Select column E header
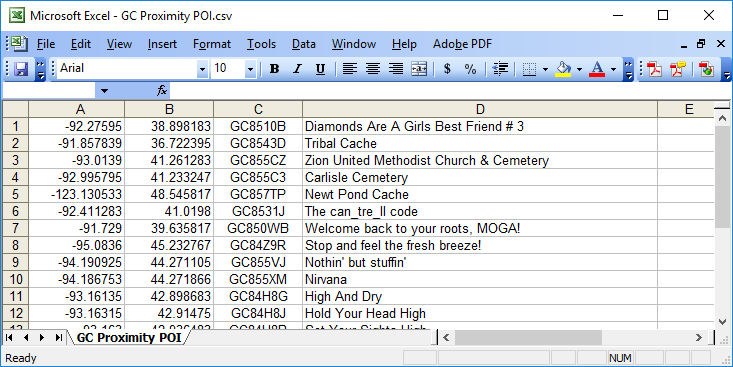 pos(686,109)
